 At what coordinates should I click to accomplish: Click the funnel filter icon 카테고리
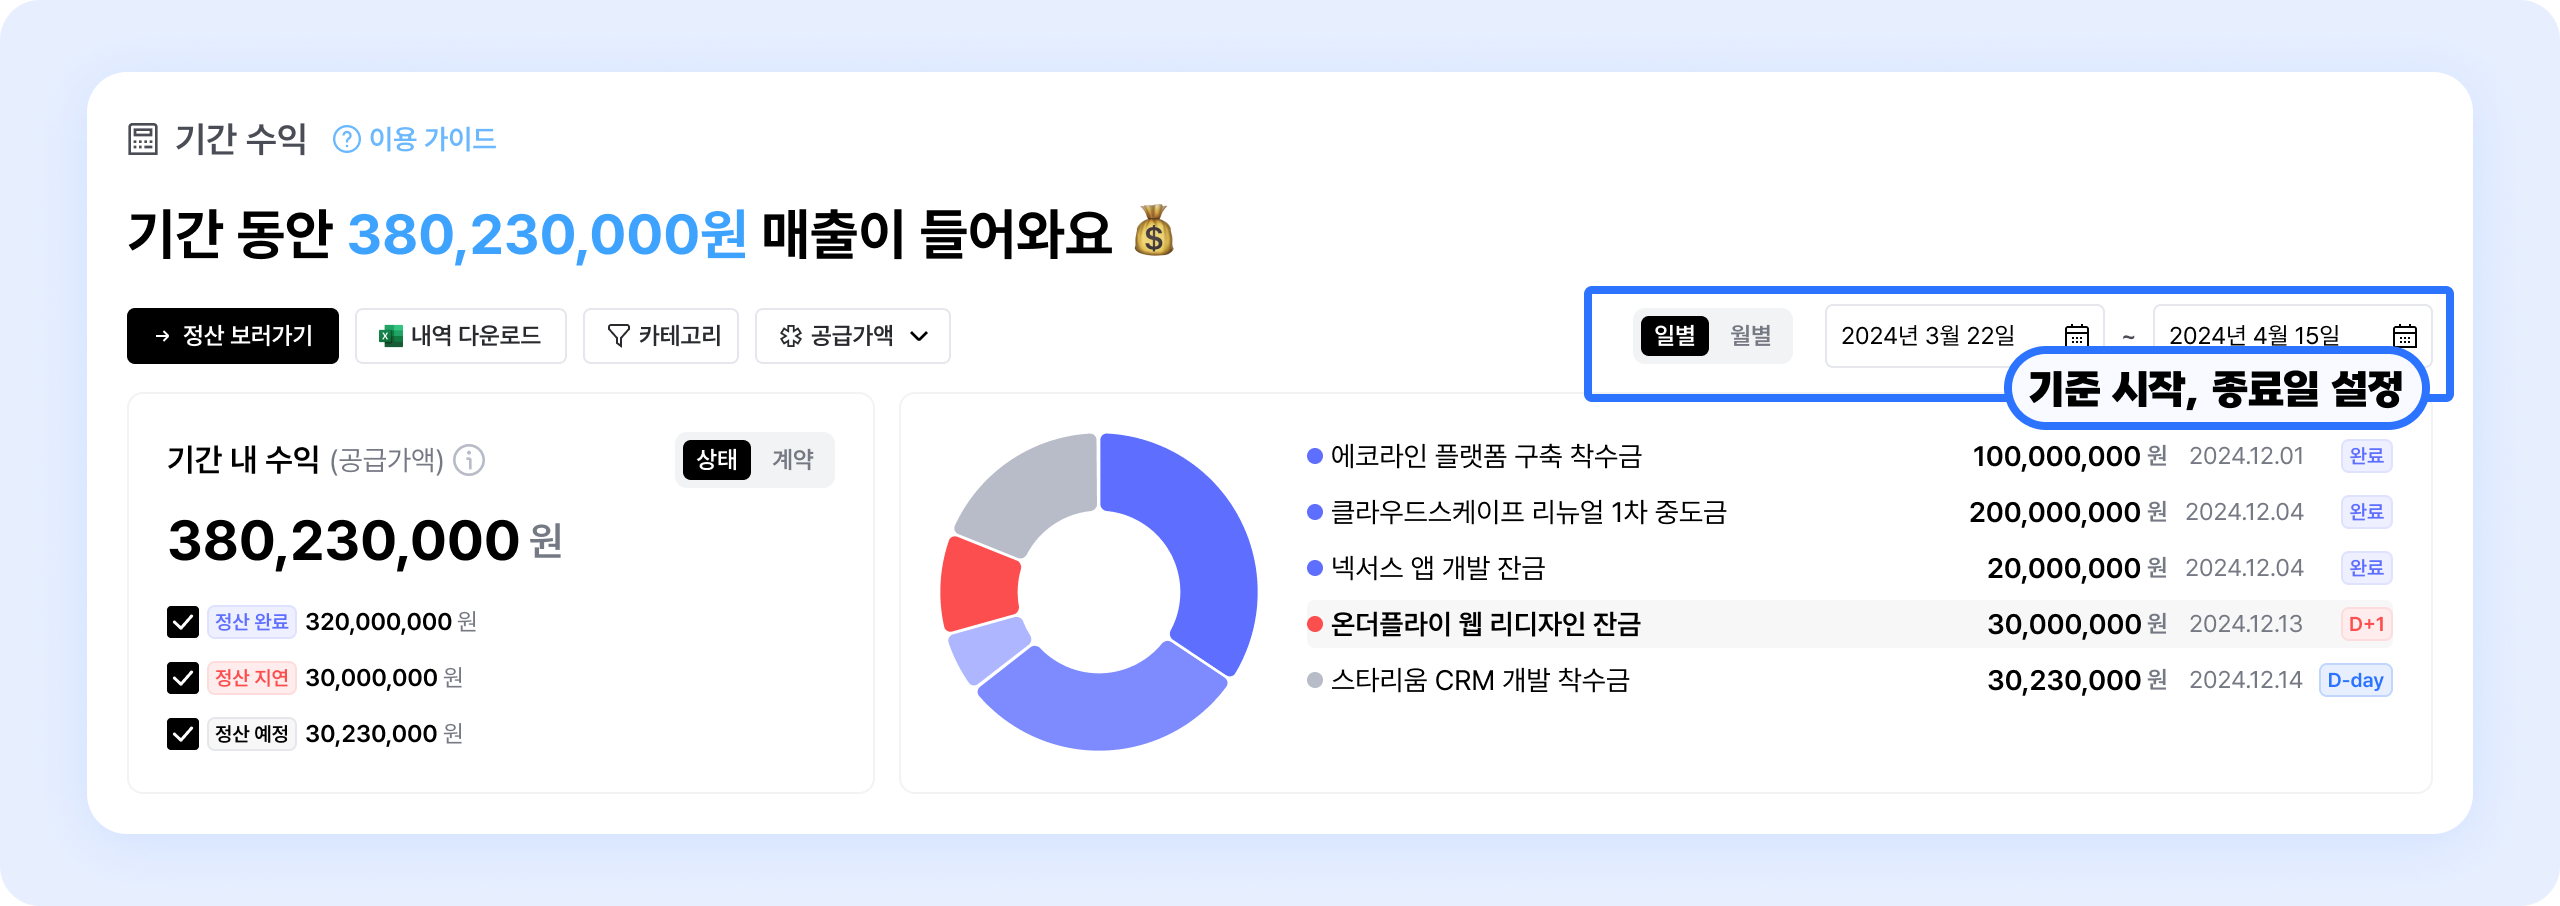(619, 336)
